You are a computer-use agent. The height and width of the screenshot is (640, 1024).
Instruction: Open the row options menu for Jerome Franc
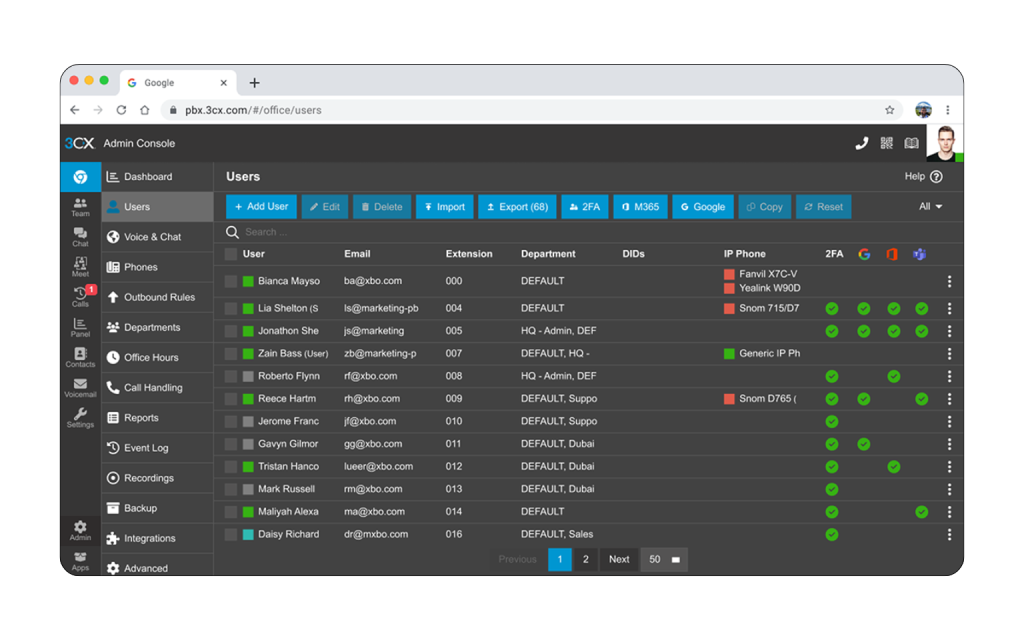[949, 421]
